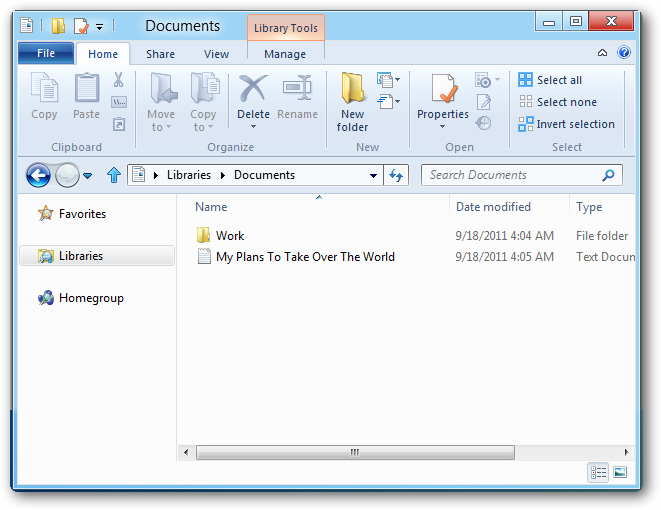Viewport: 661px width, 510px height.
Task: Click the Documents system icon in title bar
Action: click(x=26, y=25)
